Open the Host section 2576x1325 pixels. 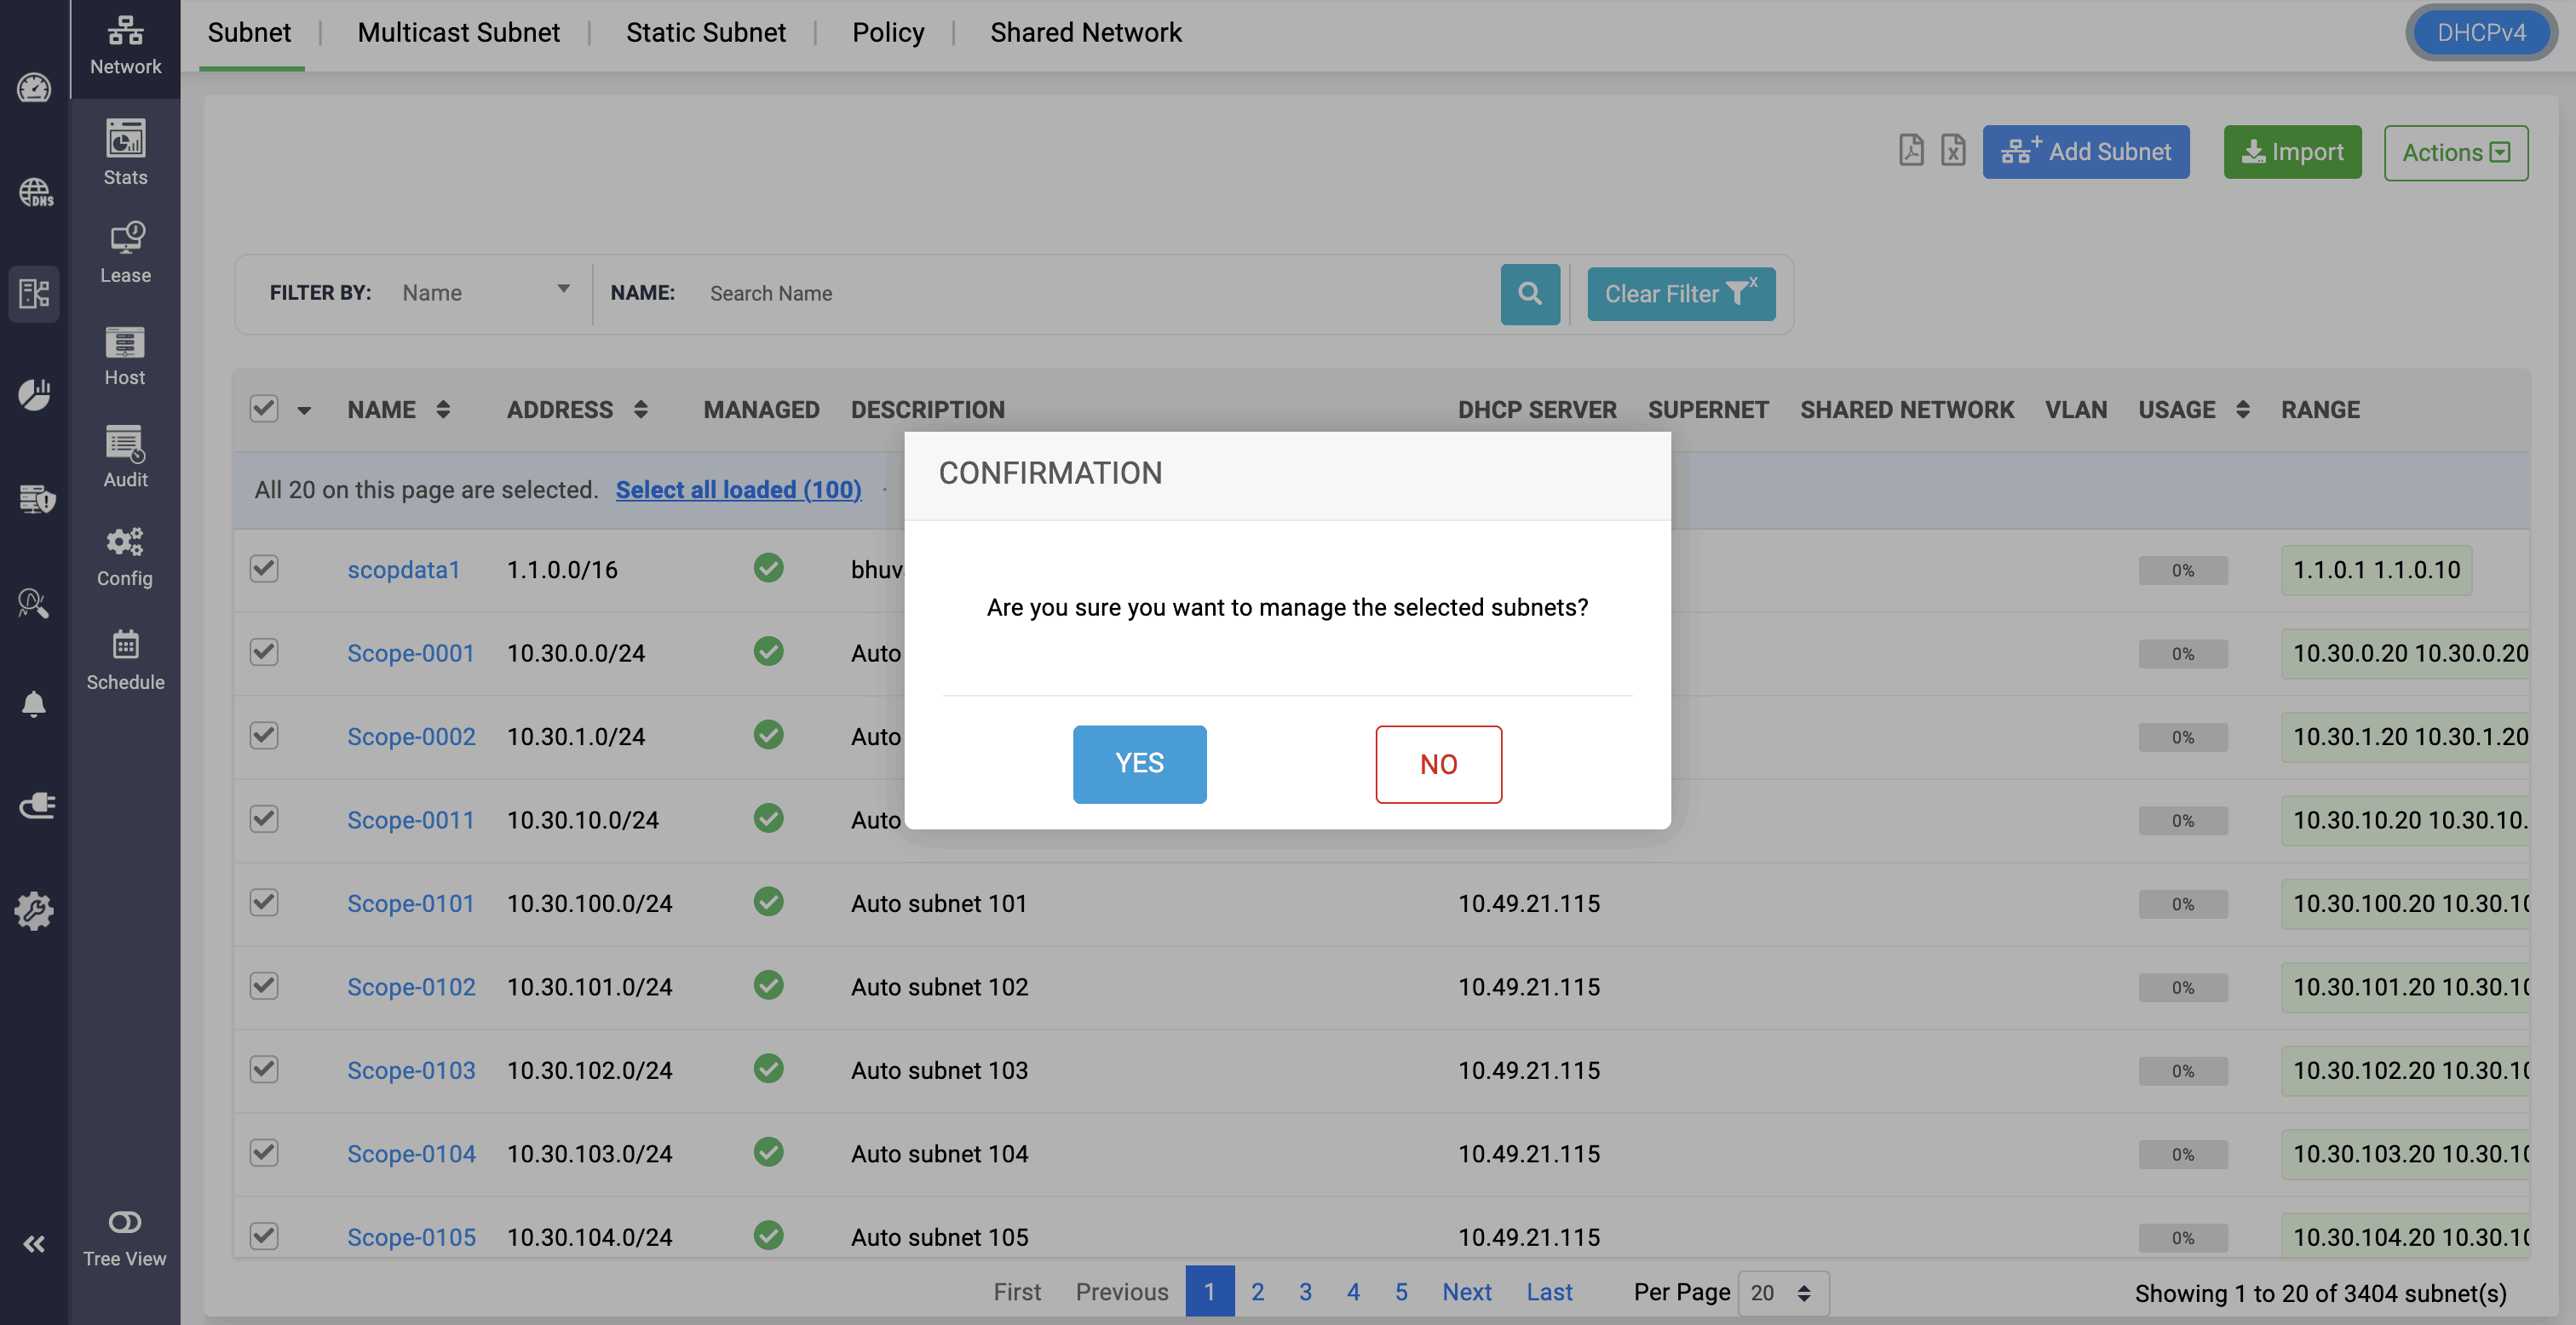click(125, 356)
